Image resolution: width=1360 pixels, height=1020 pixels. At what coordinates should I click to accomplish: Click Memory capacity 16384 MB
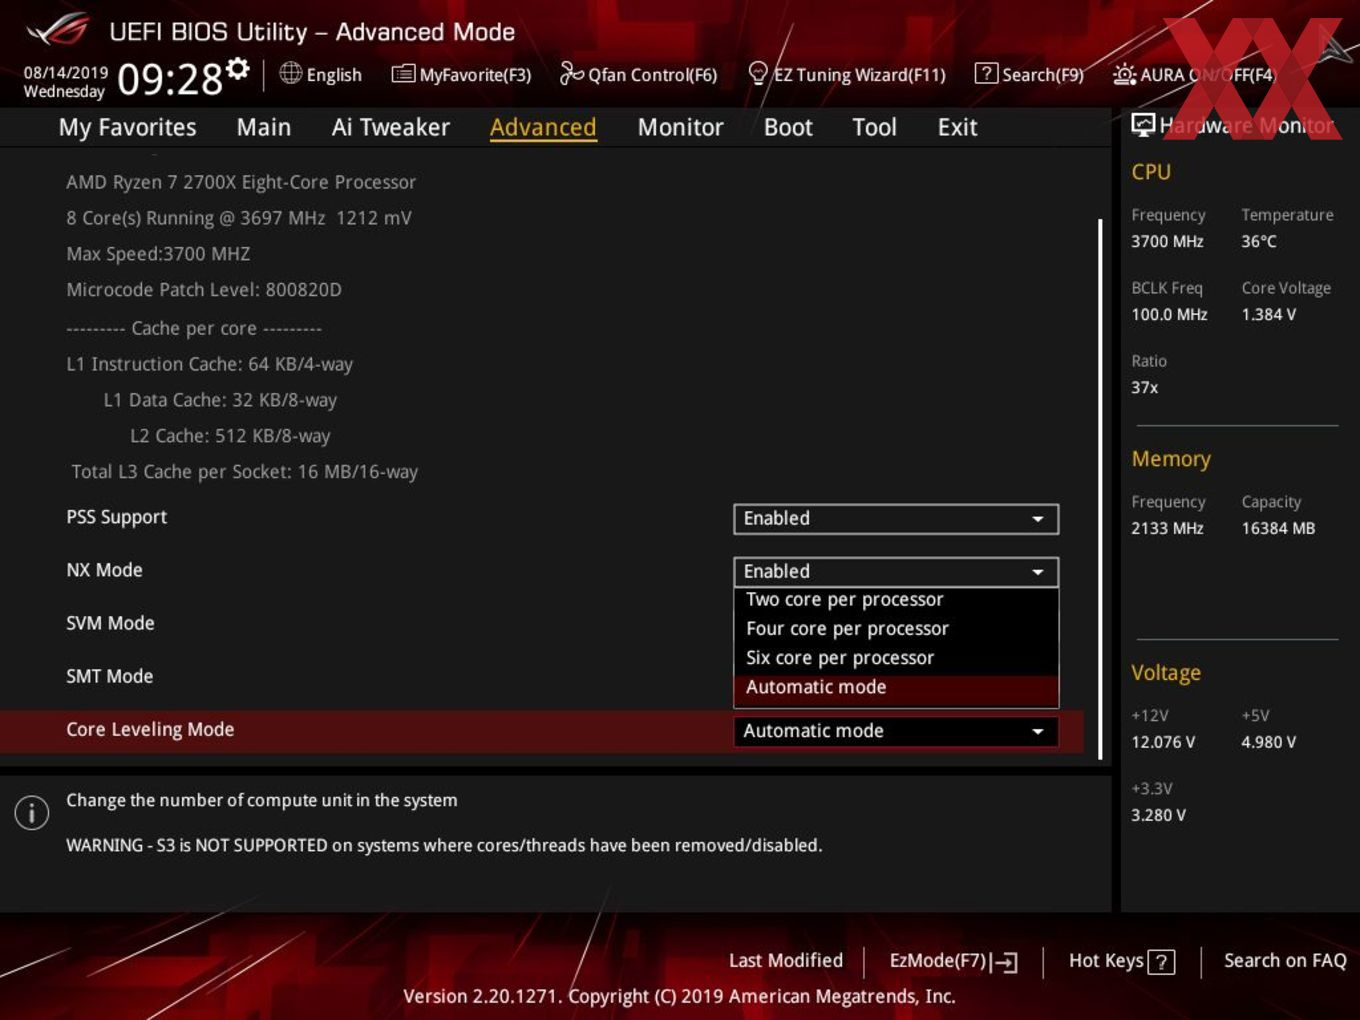coord(1278,528)
